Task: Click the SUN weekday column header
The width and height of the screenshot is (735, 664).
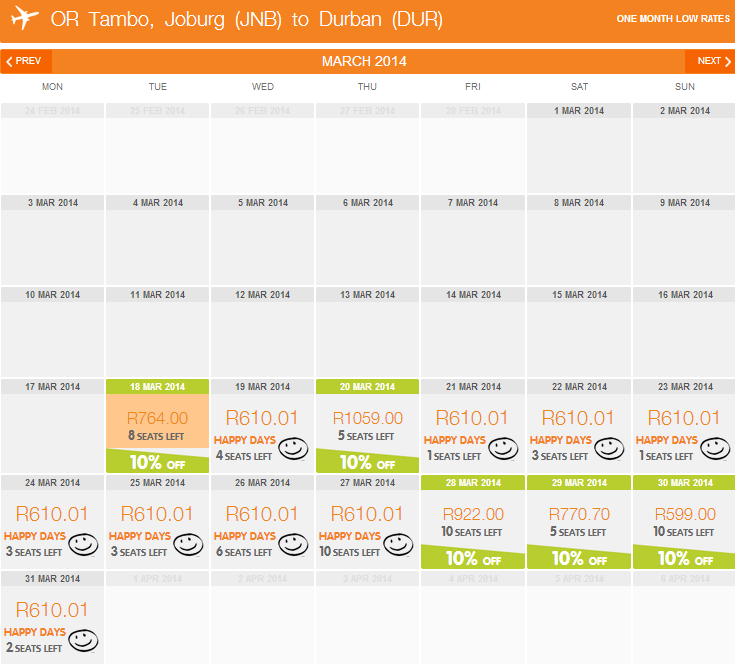Action: [685, 87]
